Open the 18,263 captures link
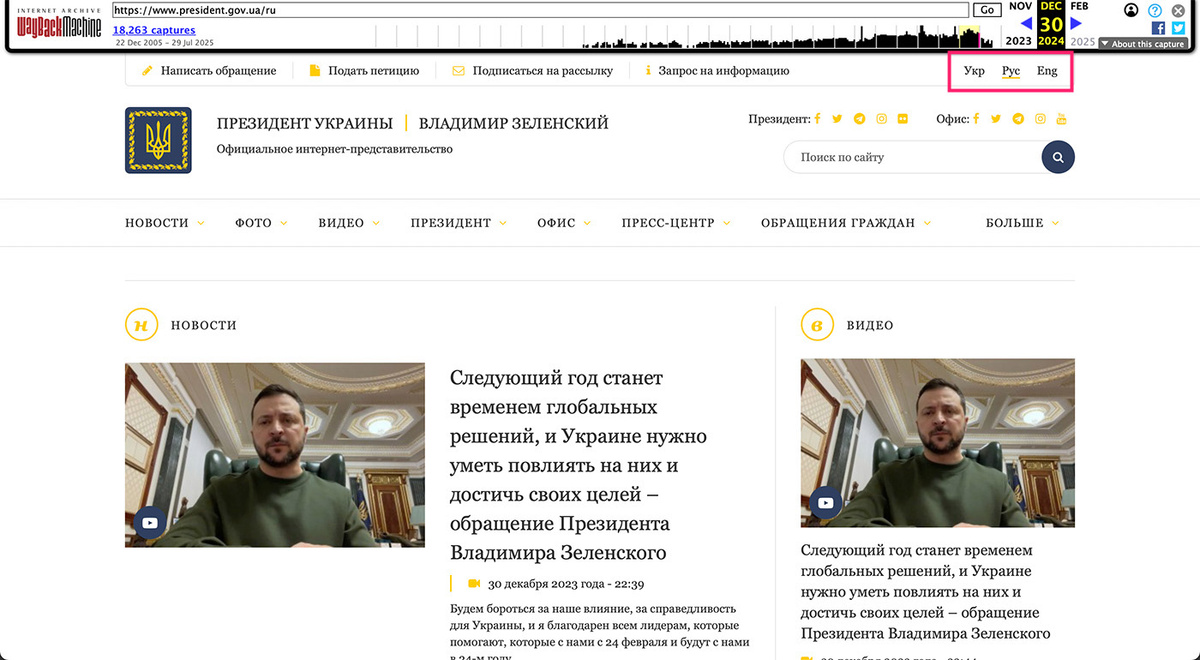The height and width of the screenshot is (660, 1200). [153, 30]
